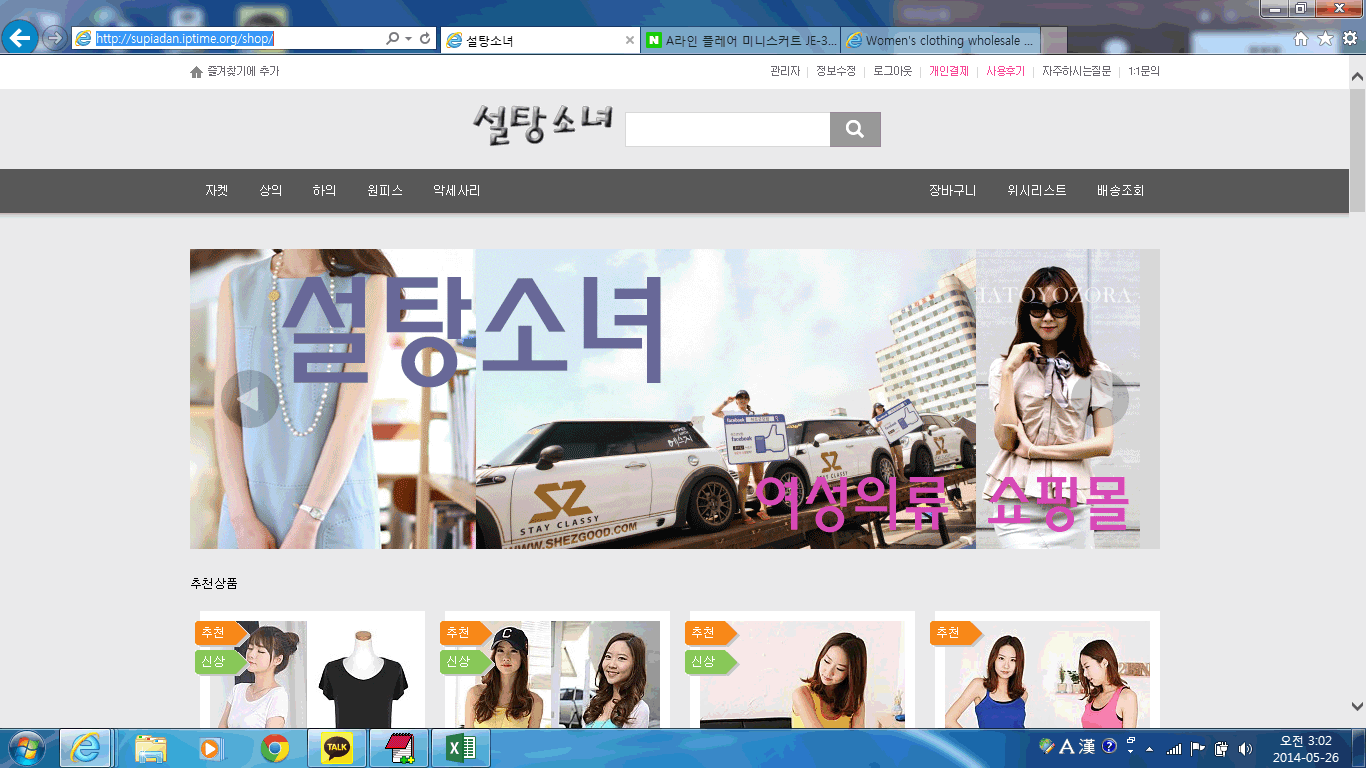
Task: Open the Windows Start menu
Action: coord(26,748)
